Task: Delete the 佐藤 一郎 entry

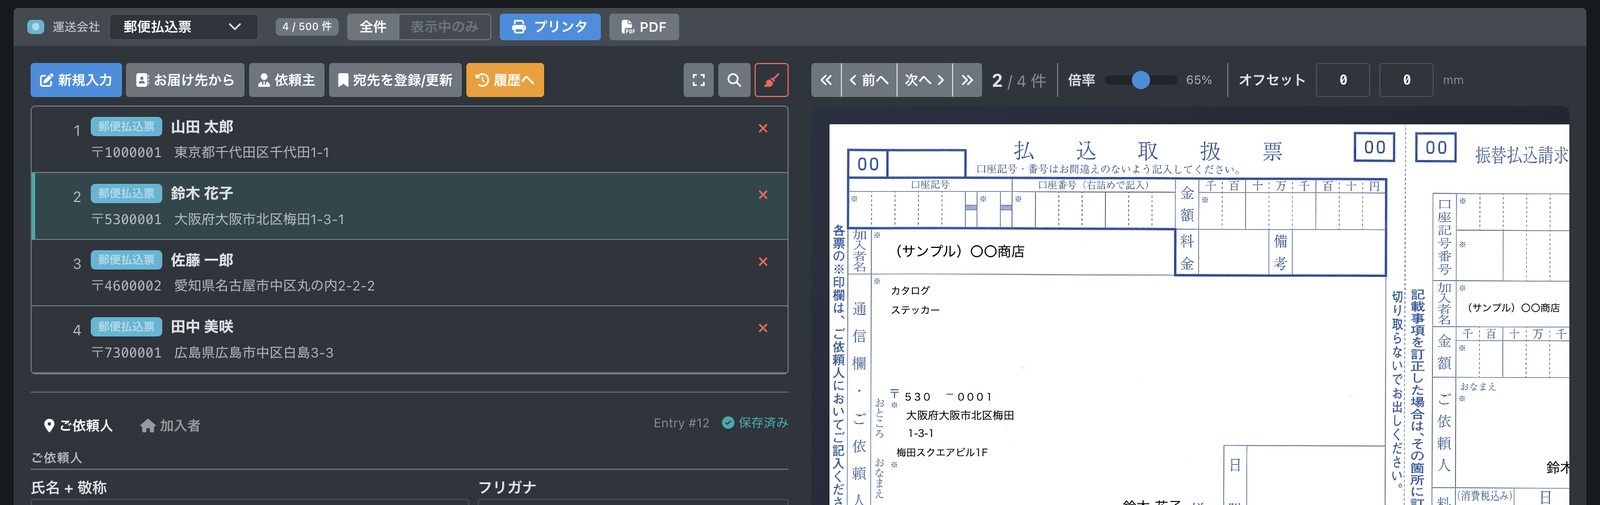Action: point(763,261)
